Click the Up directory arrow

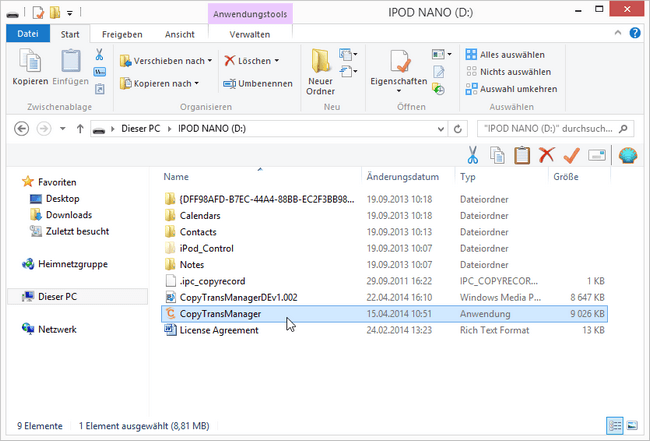click(80, 129)
